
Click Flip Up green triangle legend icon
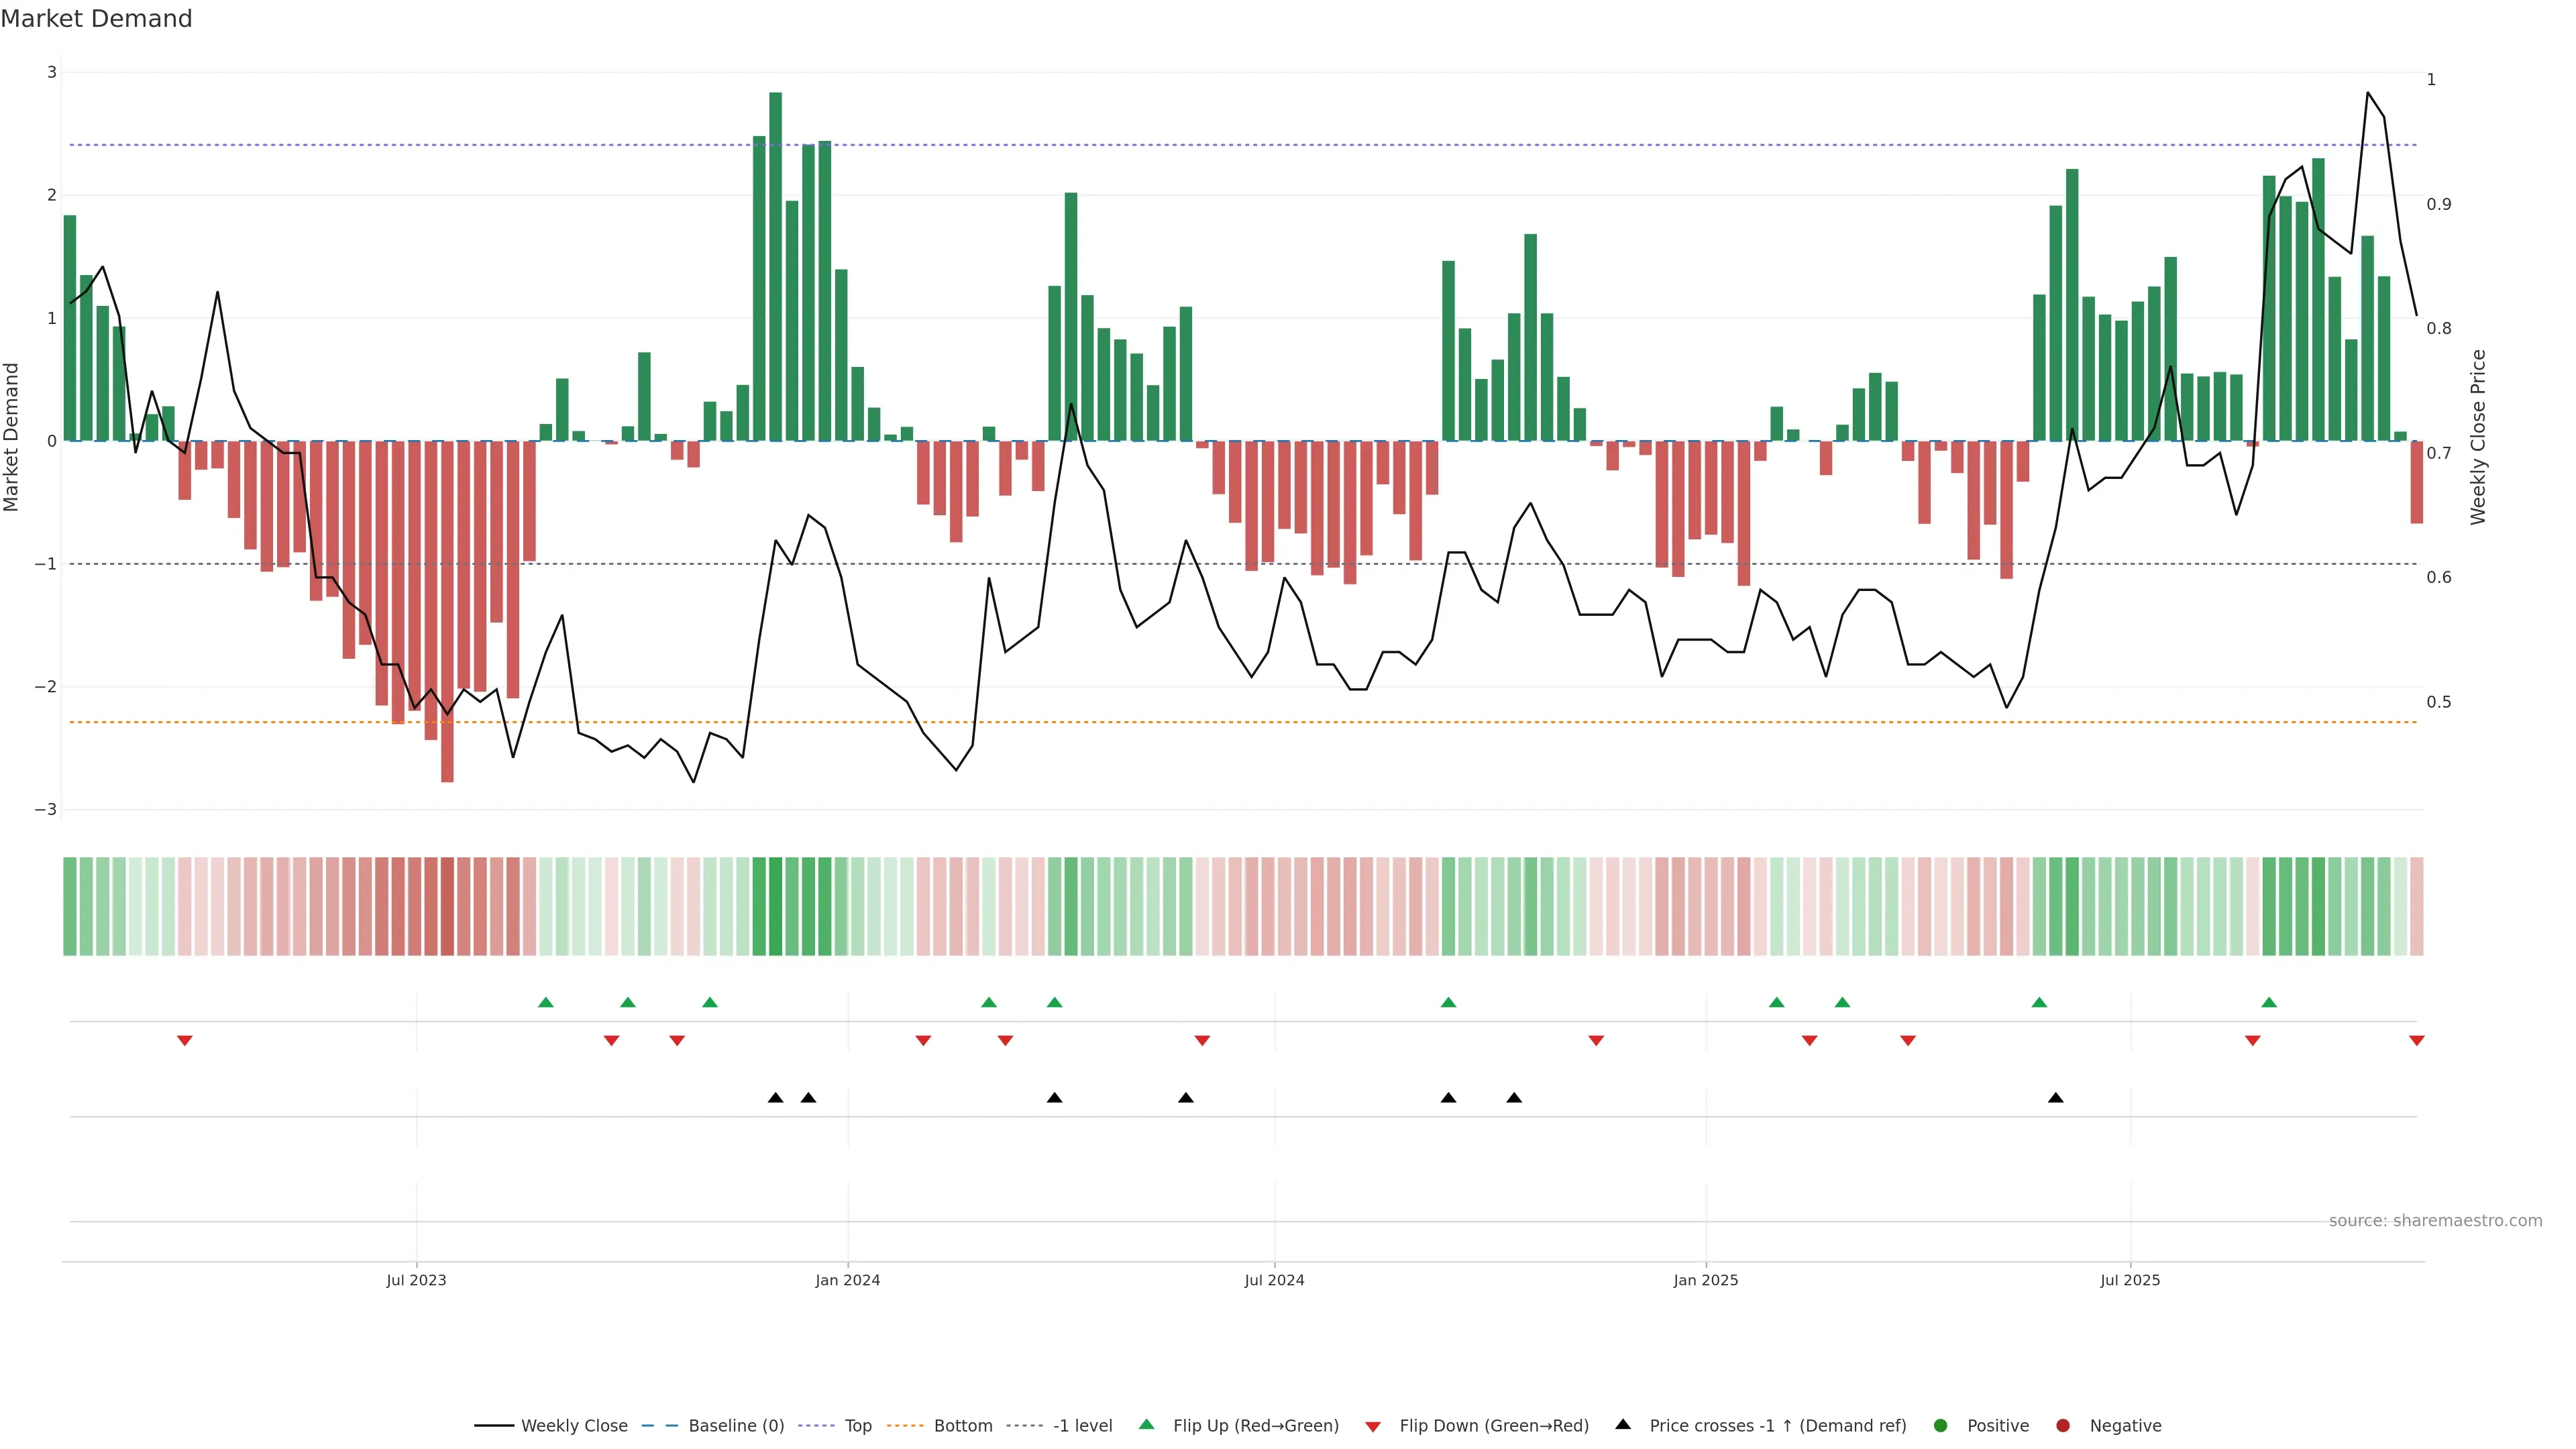point(1147,1425)
